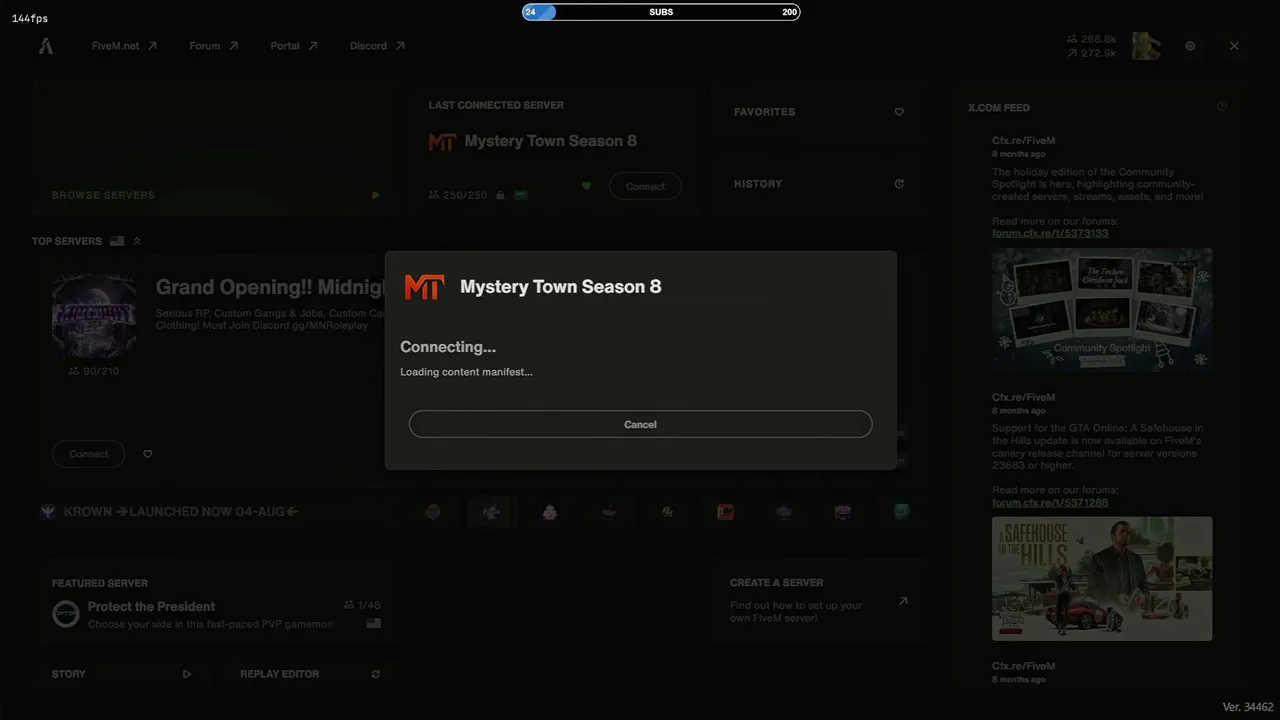The height and width of the screenshot is (720, 1280).
Task: Connect to the Grand Opening Midnight server
Action: coord(88,454)
